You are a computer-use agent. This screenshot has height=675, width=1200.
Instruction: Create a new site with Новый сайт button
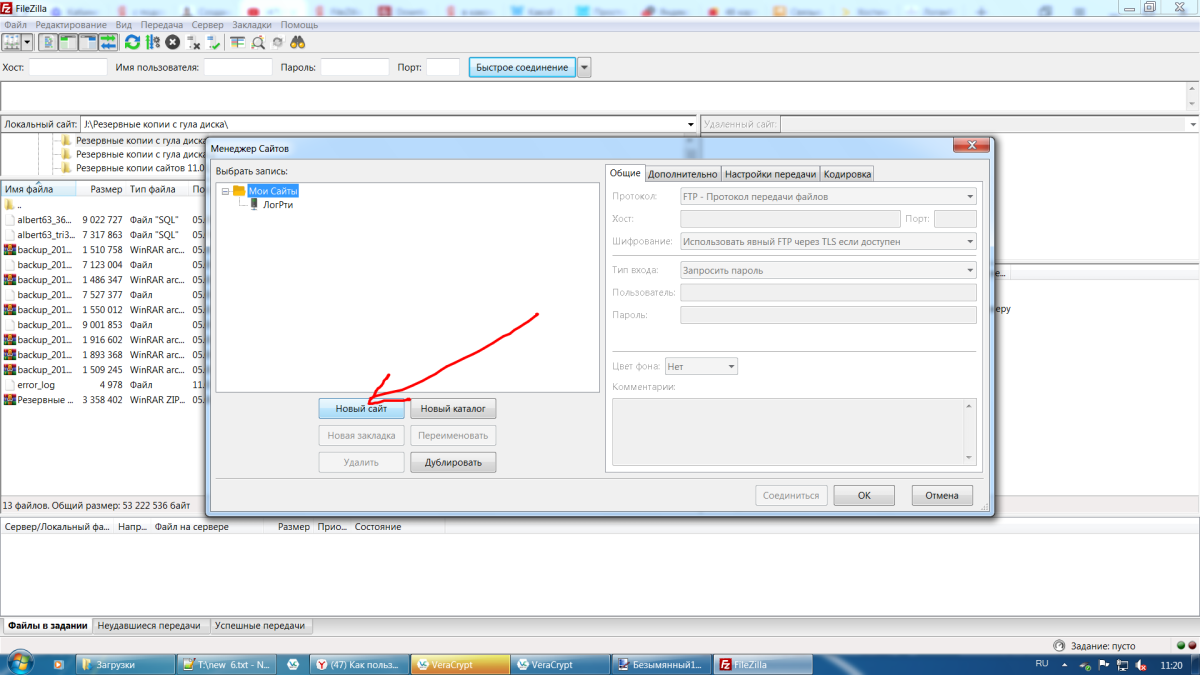[361, 408]
